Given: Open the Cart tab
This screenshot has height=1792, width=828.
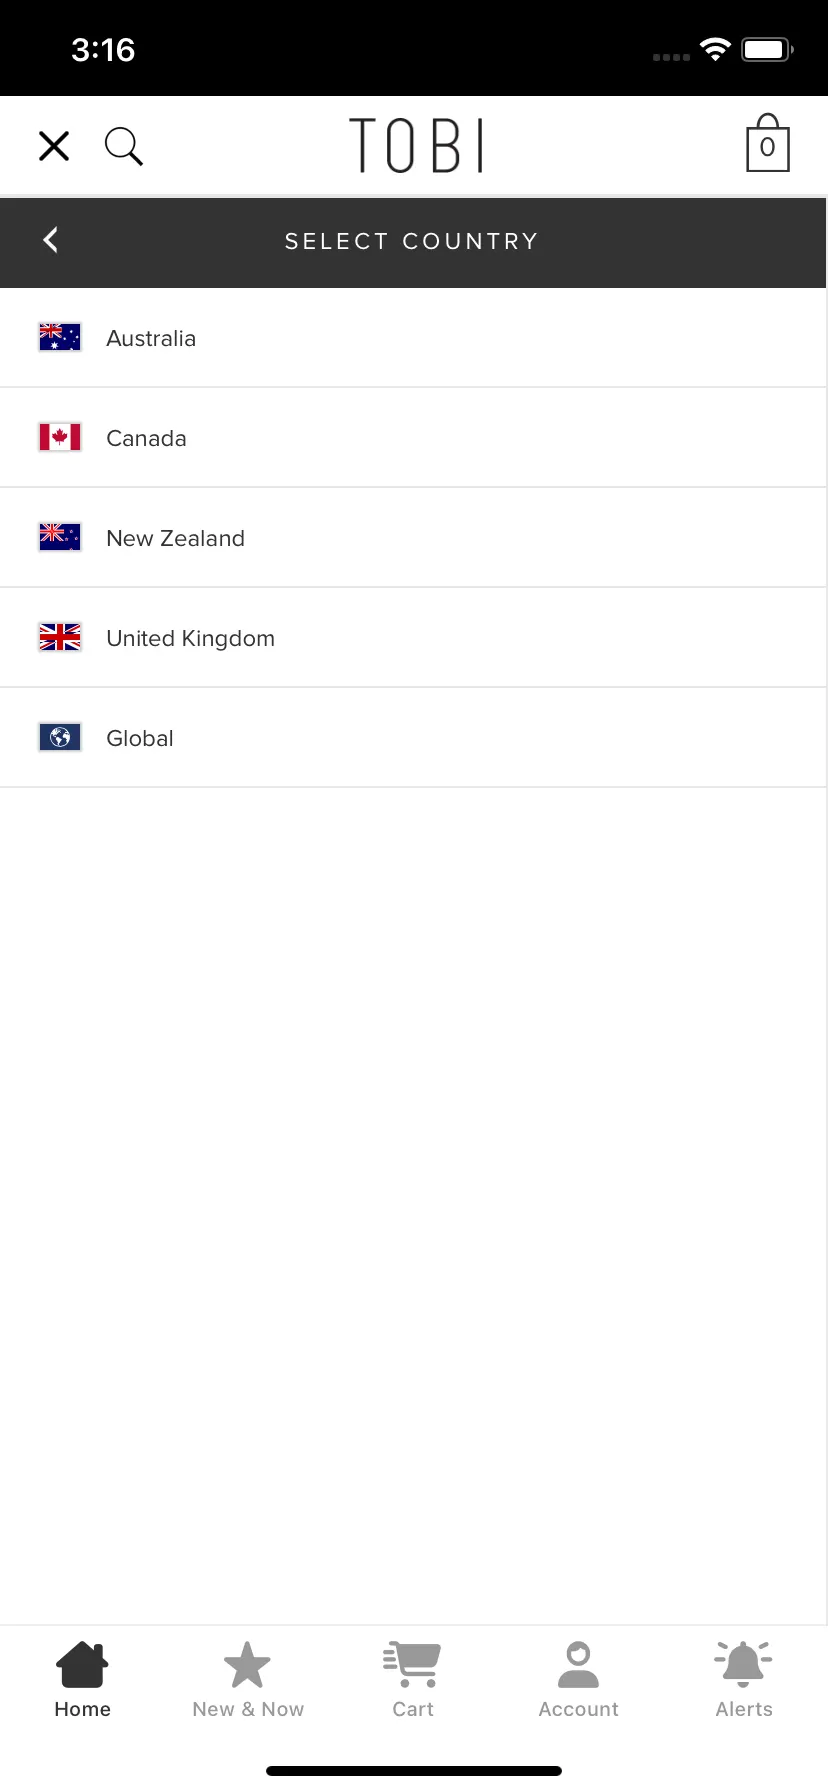Looking at the screenshot, I should (x=413, y=1680).
